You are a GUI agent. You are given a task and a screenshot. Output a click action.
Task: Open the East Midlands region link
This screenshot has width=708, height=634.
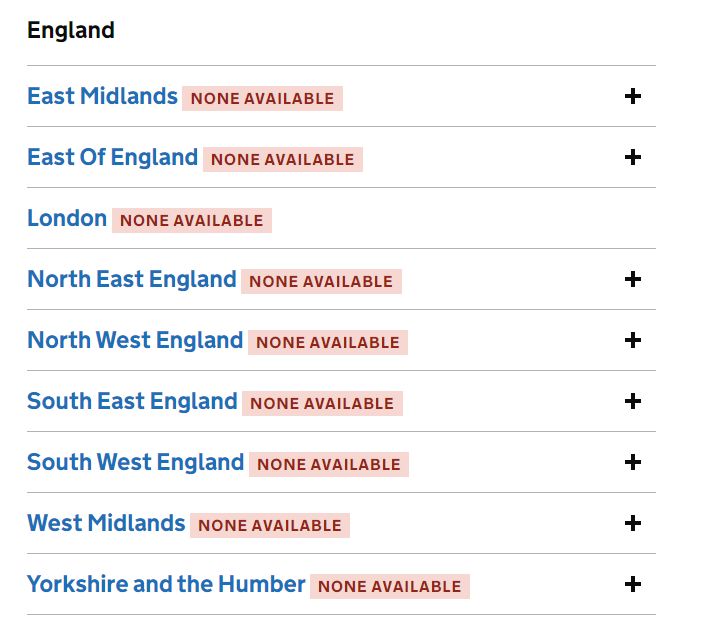102,97
